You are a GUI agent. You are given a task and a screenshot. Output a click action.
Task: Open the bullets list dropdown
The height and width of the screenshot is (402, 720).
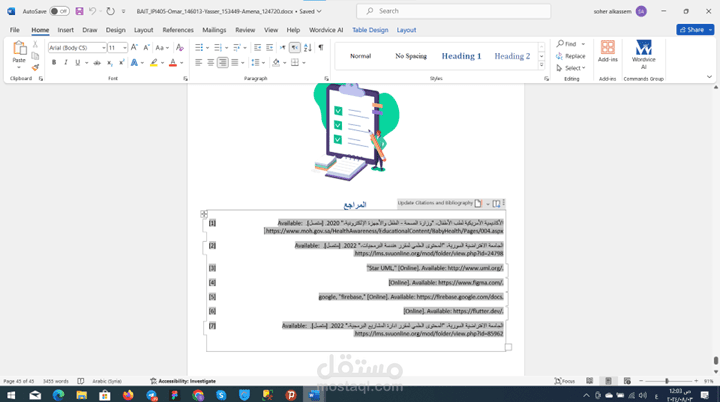[208, 48]
